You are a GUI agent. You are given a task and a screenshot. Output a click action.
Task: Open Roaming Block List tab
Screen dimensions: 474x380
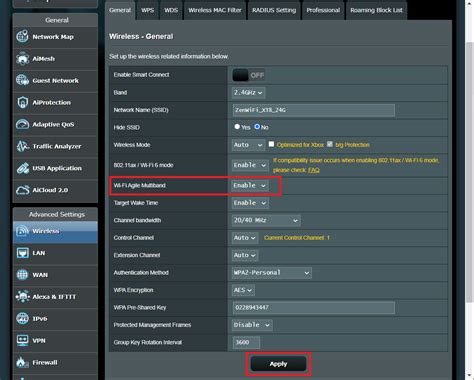(x=376, y=10)
